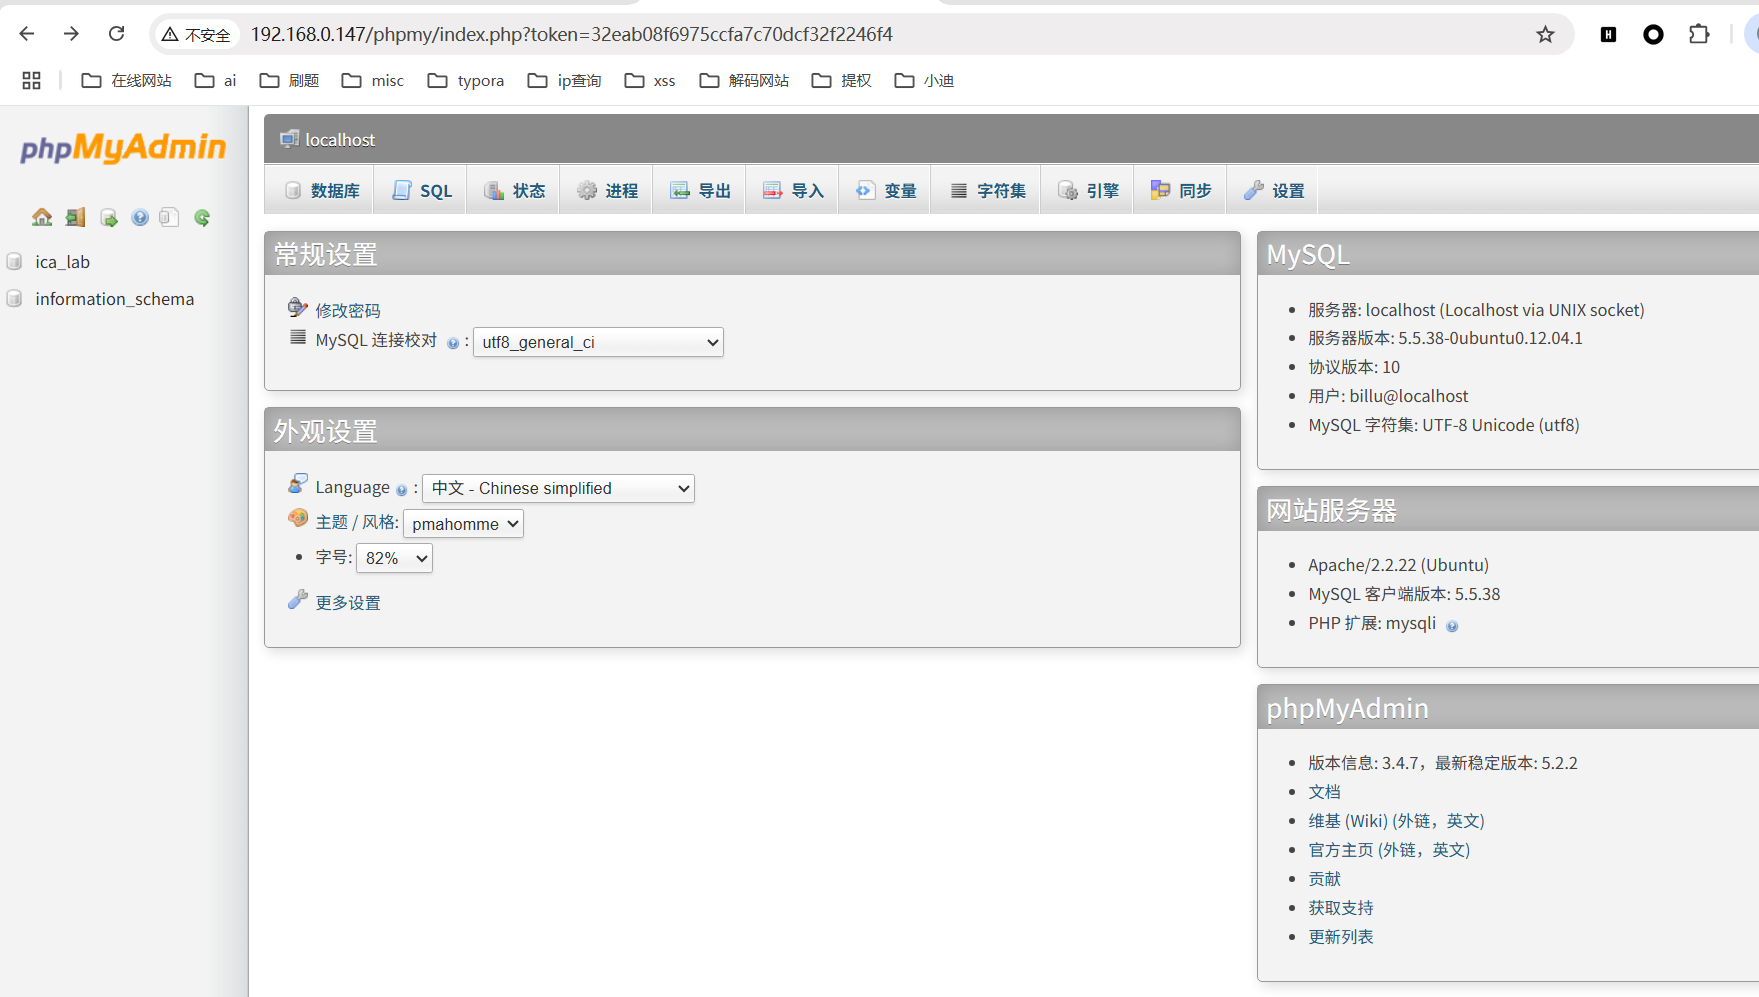Click the text 服务器版本: 5.5.38-0ubuntu0.12.04.1
Screen dimensions: 1759x997
(1445, 338)
